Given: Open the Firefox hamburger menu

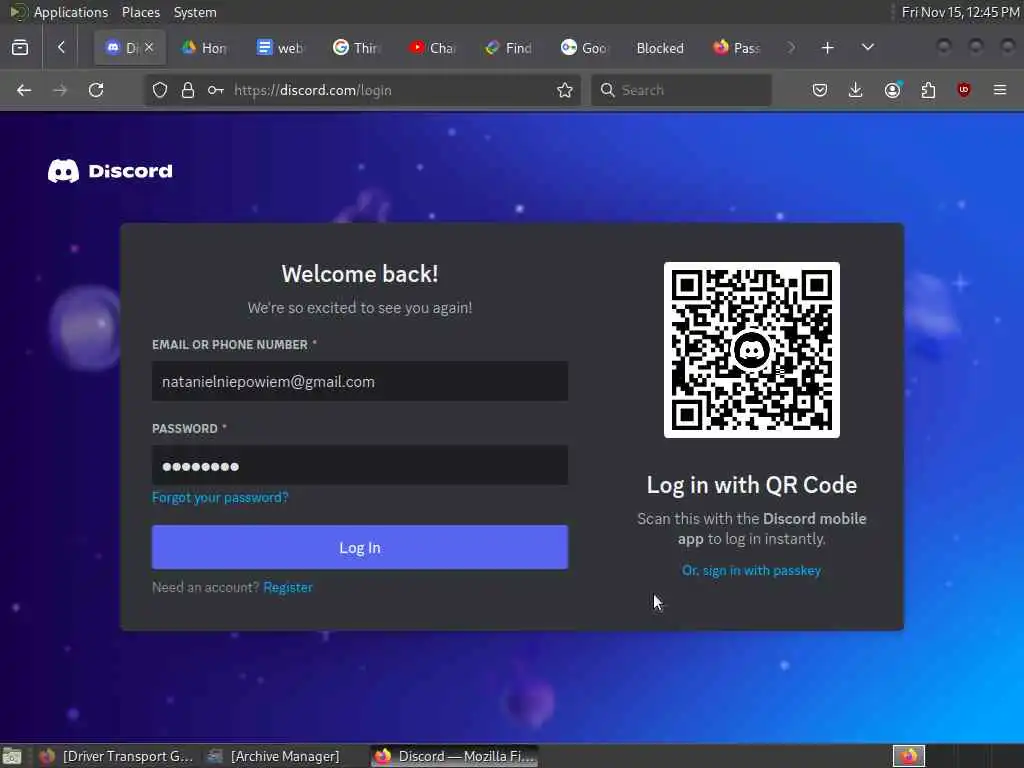Looking at the screenshot, I should click(1000, 90).
